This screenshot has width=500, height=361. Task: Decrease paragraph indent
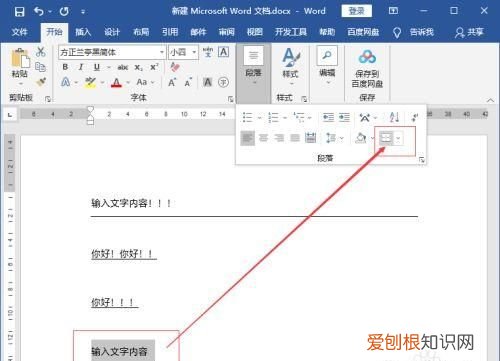pos(328,117)
